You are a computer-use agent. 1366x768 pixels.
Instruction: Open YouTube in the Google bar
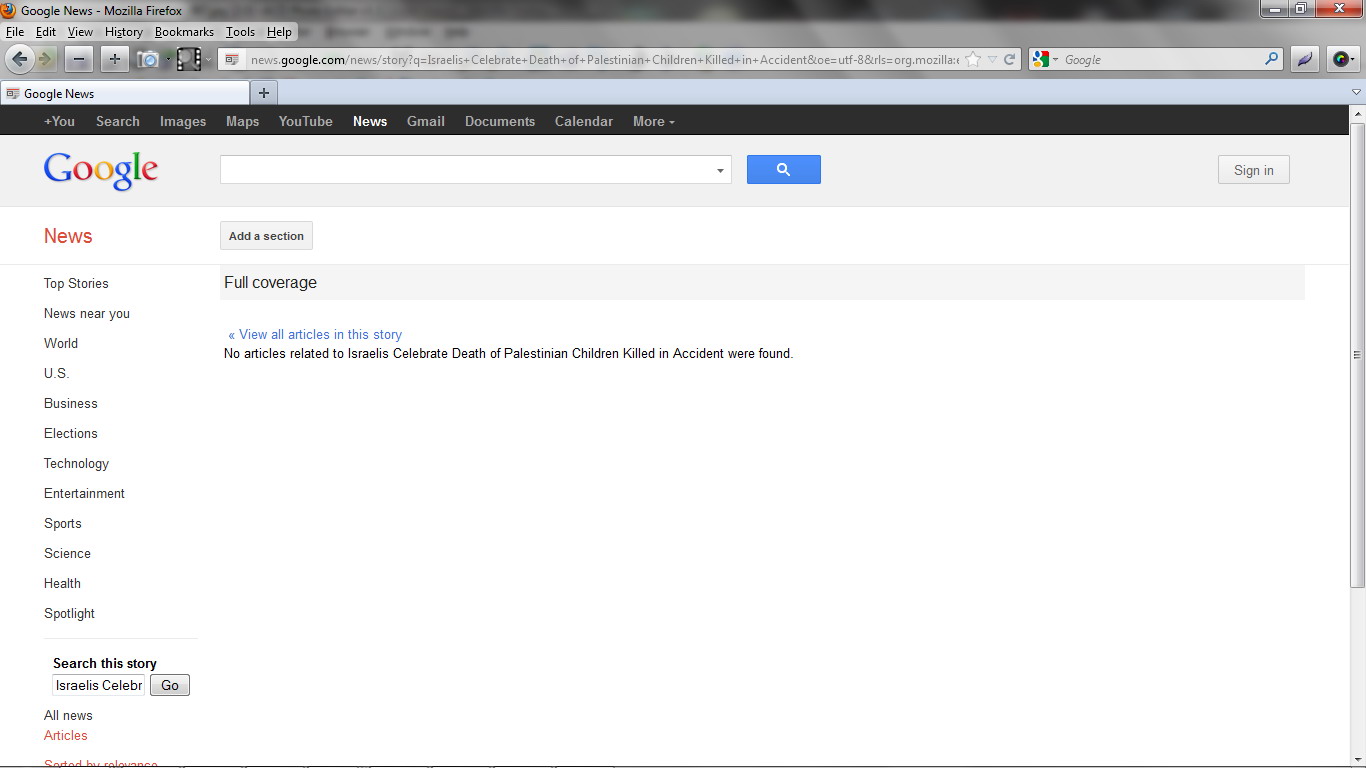[306, 121]
